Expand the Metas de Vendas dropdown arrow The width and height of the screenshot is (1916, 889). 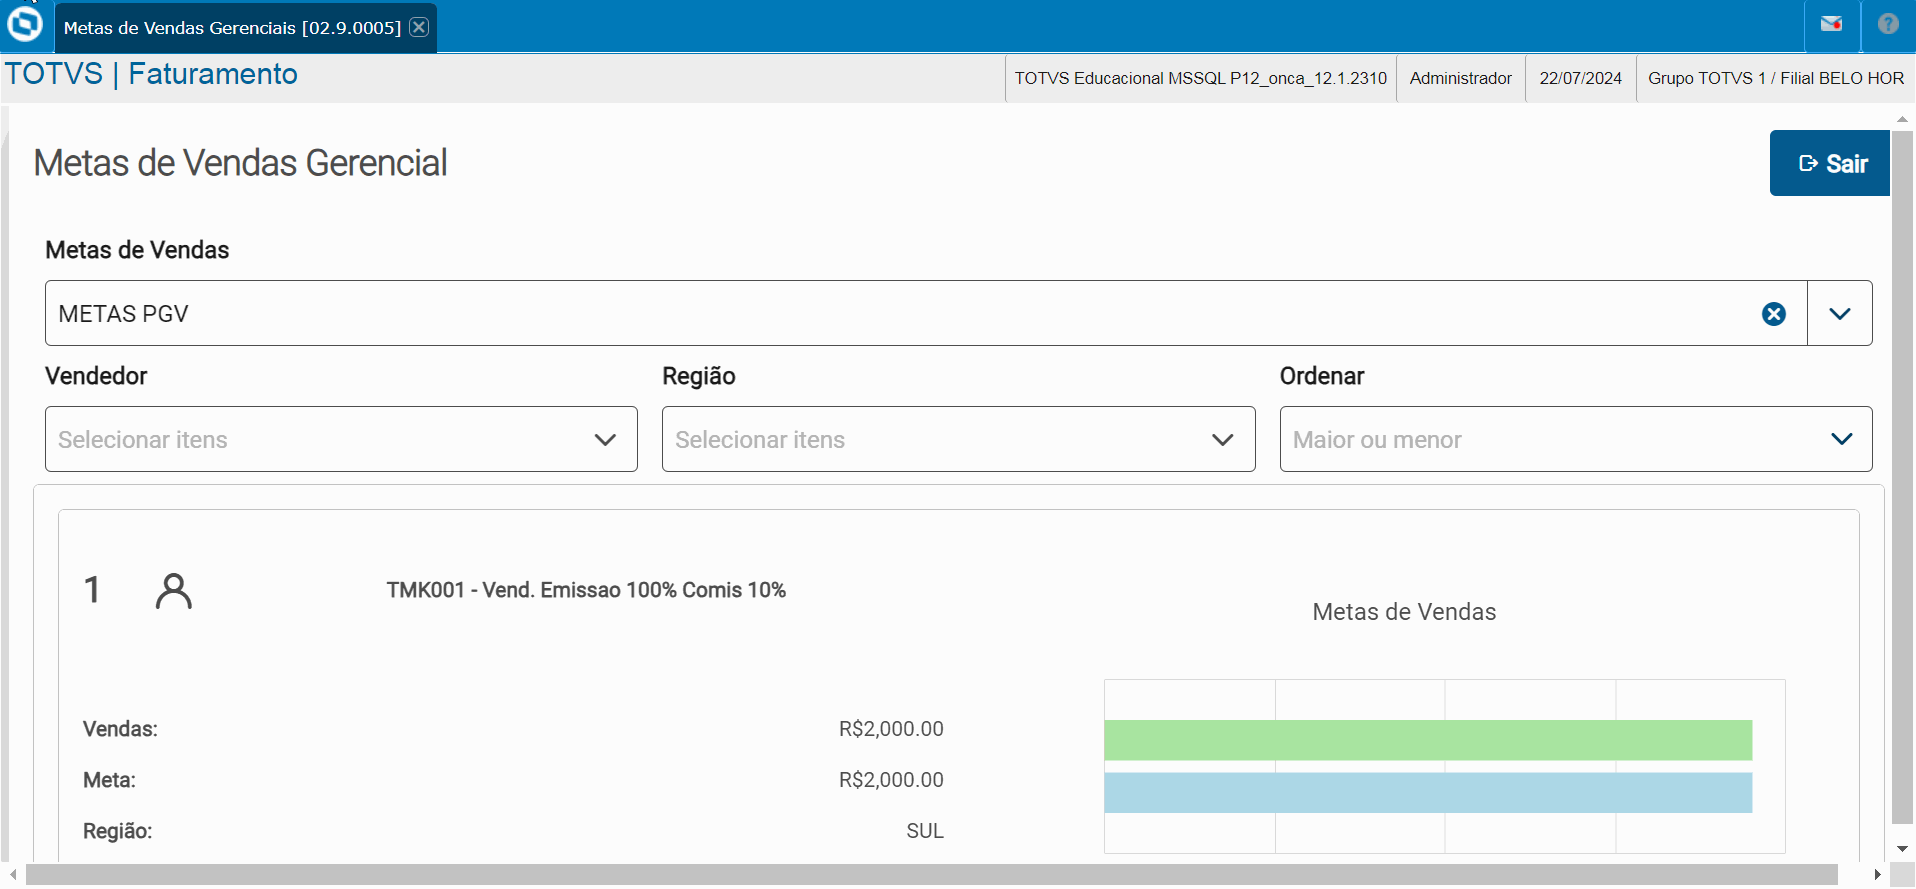[1839, 314]
